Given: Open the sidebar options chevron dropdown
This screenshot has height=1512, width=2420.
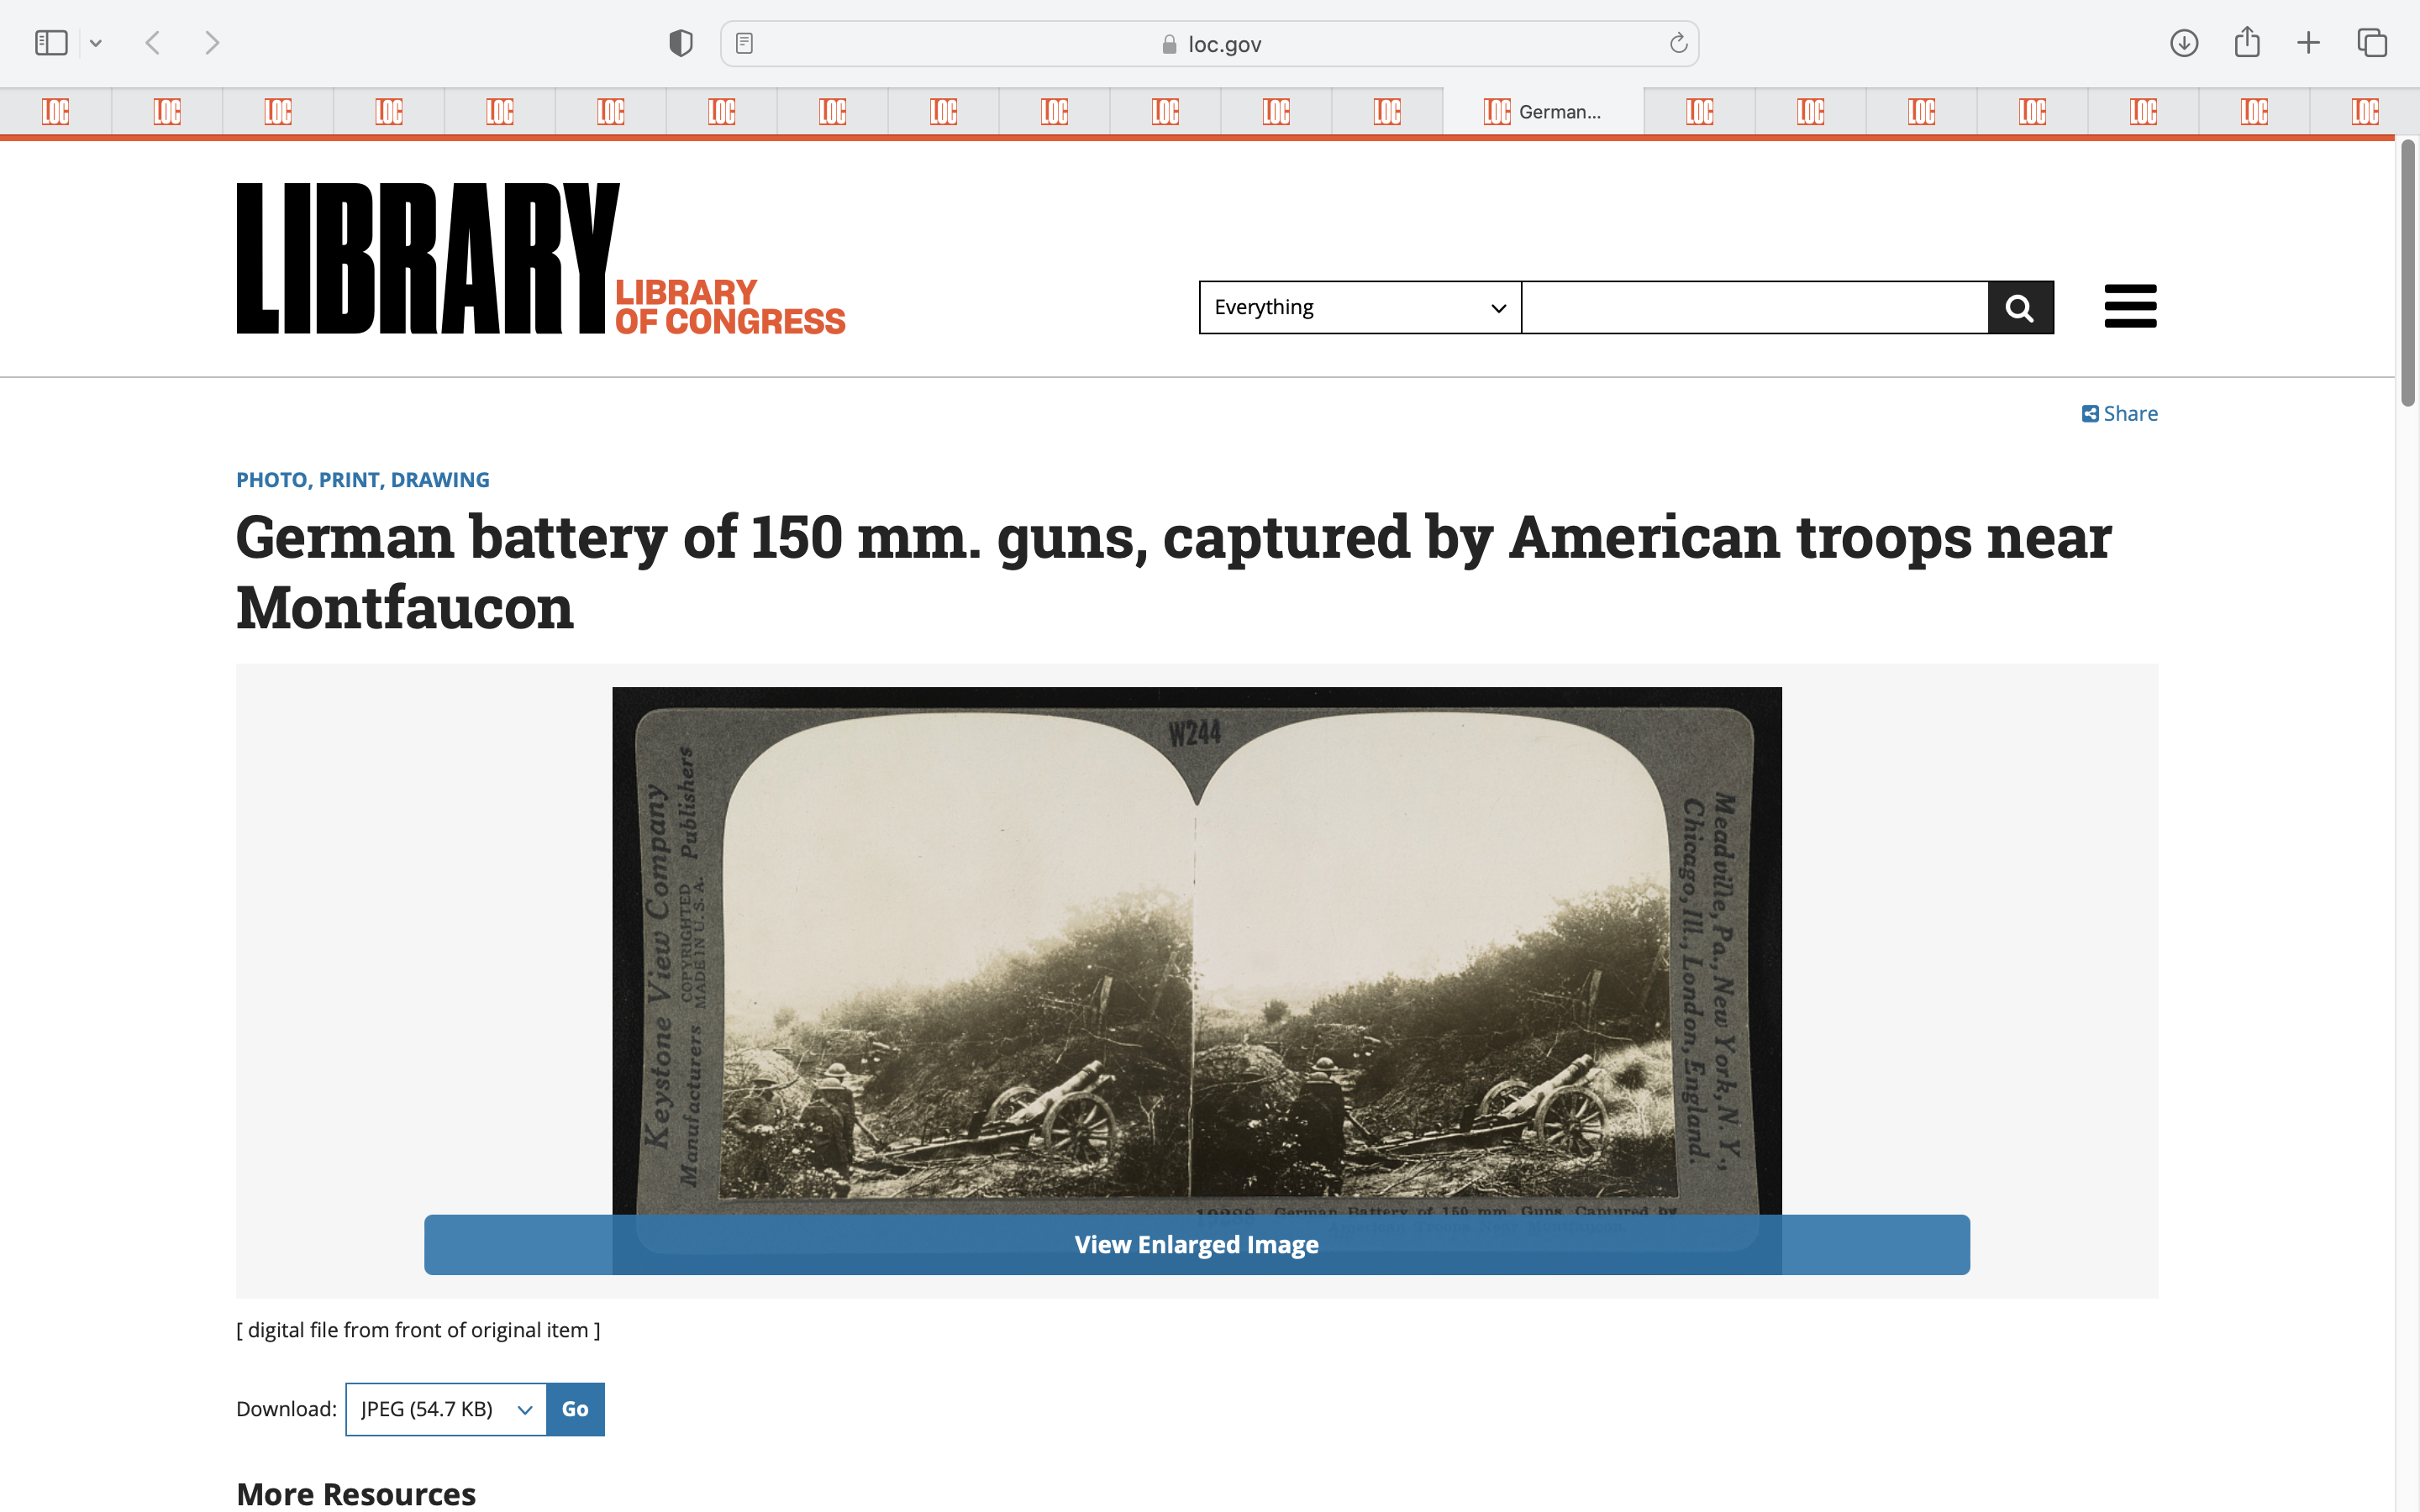Looking at the screenshot, I should click(x=96, y=43).
